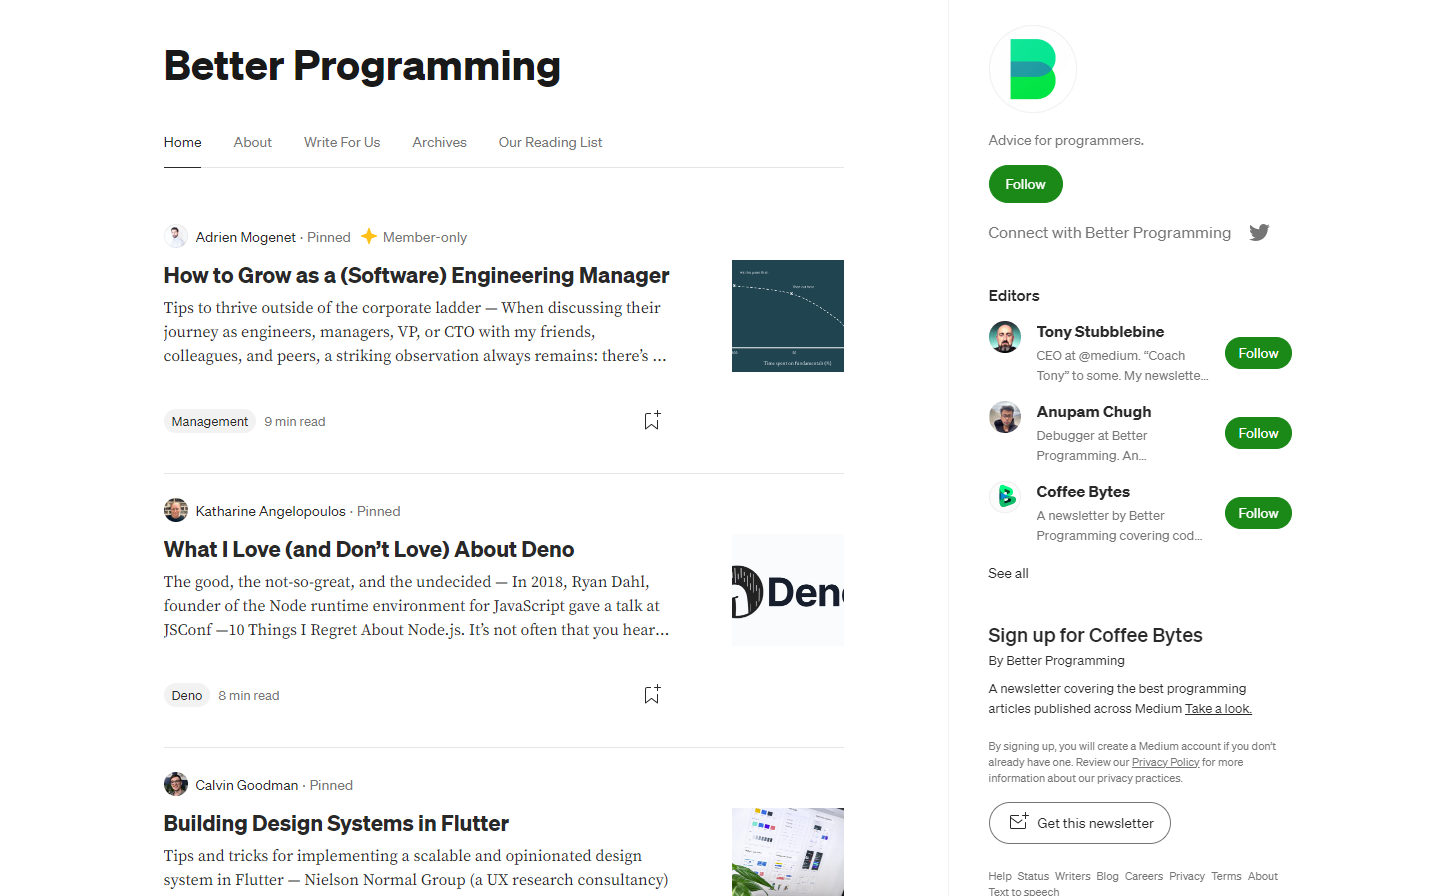Click author name Calvin Goodman

[247, 785]
